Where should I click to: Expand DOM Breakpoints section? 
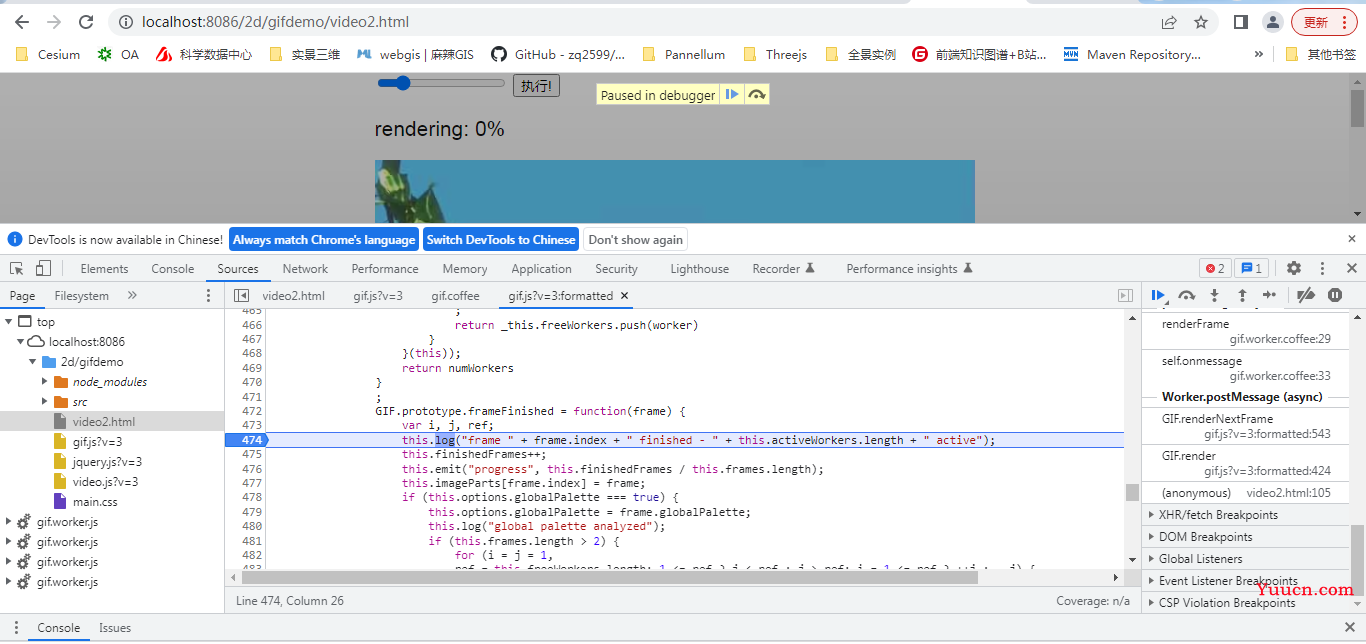pyautogui.click(x=1246, y=537)
